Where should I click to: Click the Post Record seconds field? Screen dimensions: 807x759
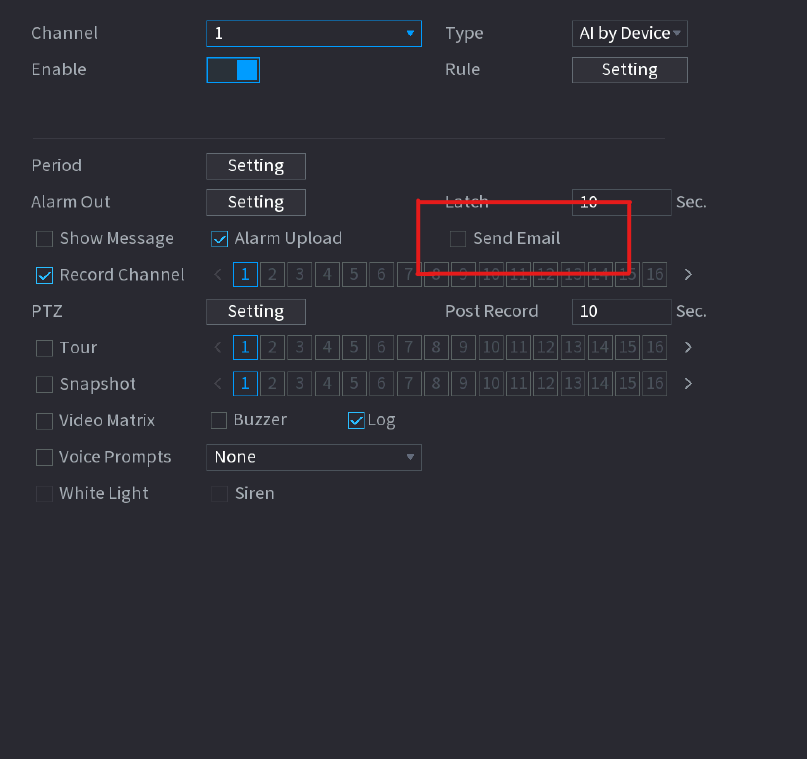click(x=622, y=312)
